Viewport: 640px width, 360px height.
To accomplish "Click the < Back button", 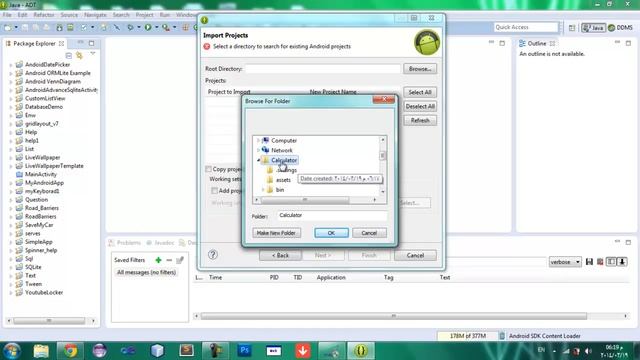I will point(280,256).
